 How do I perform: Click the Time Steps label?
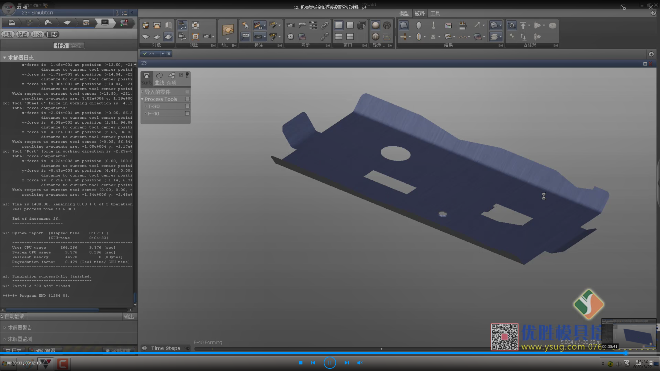click(x=165, y=348)
